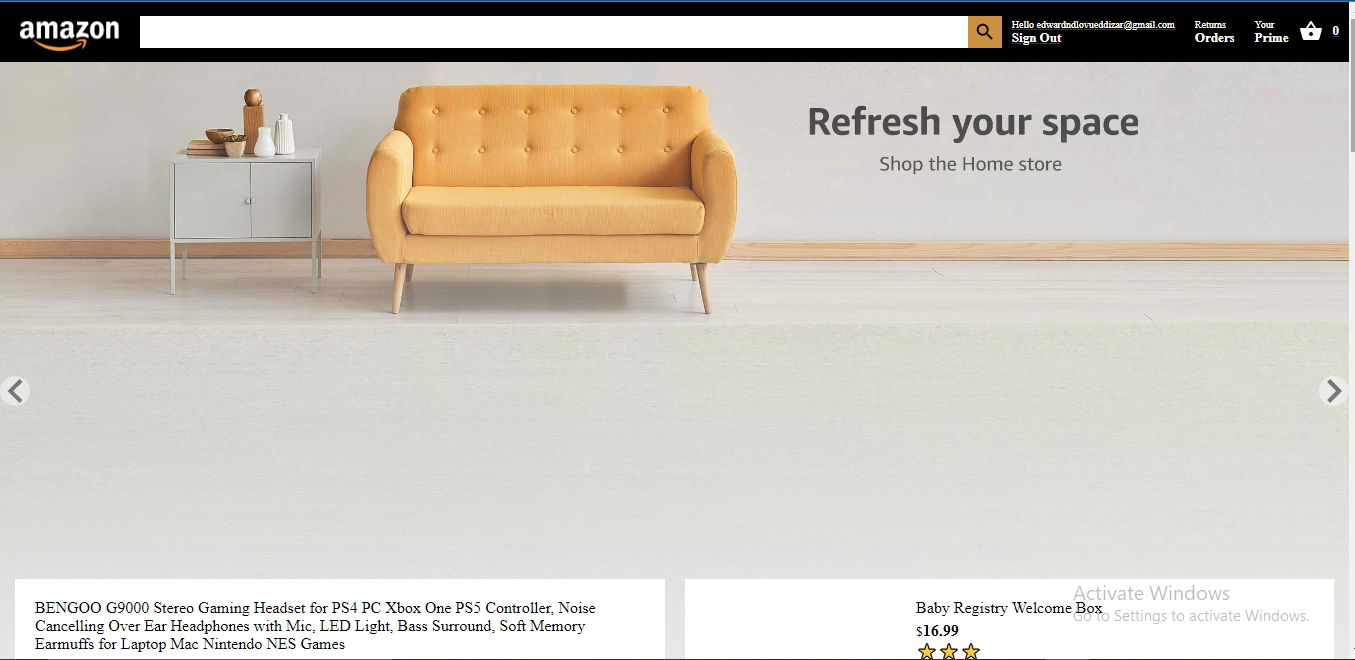Image resolution: width=1355 pixels, height=660 pixels.
Task: Click the $16.99 price label
Action: click(937, 631)
